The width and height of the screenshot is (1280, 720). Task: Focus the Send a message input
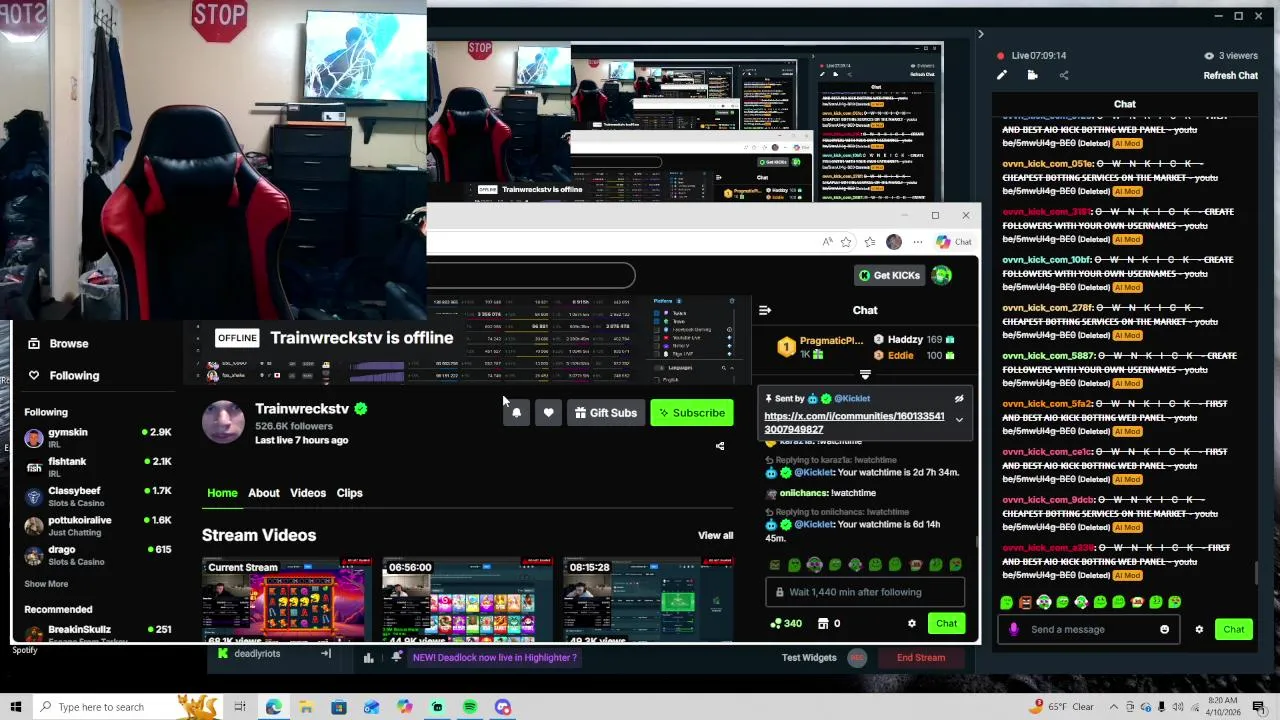[x=1088, y=629]
